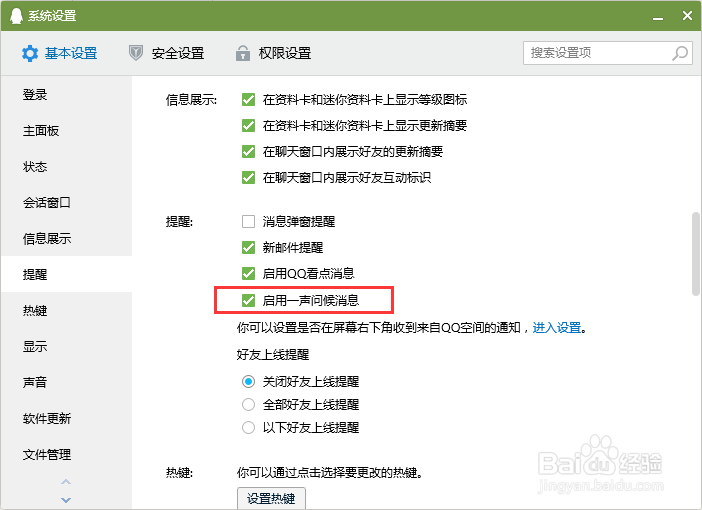Close the 系统设置 window
The image size is (702, 510).
point(687,16)
